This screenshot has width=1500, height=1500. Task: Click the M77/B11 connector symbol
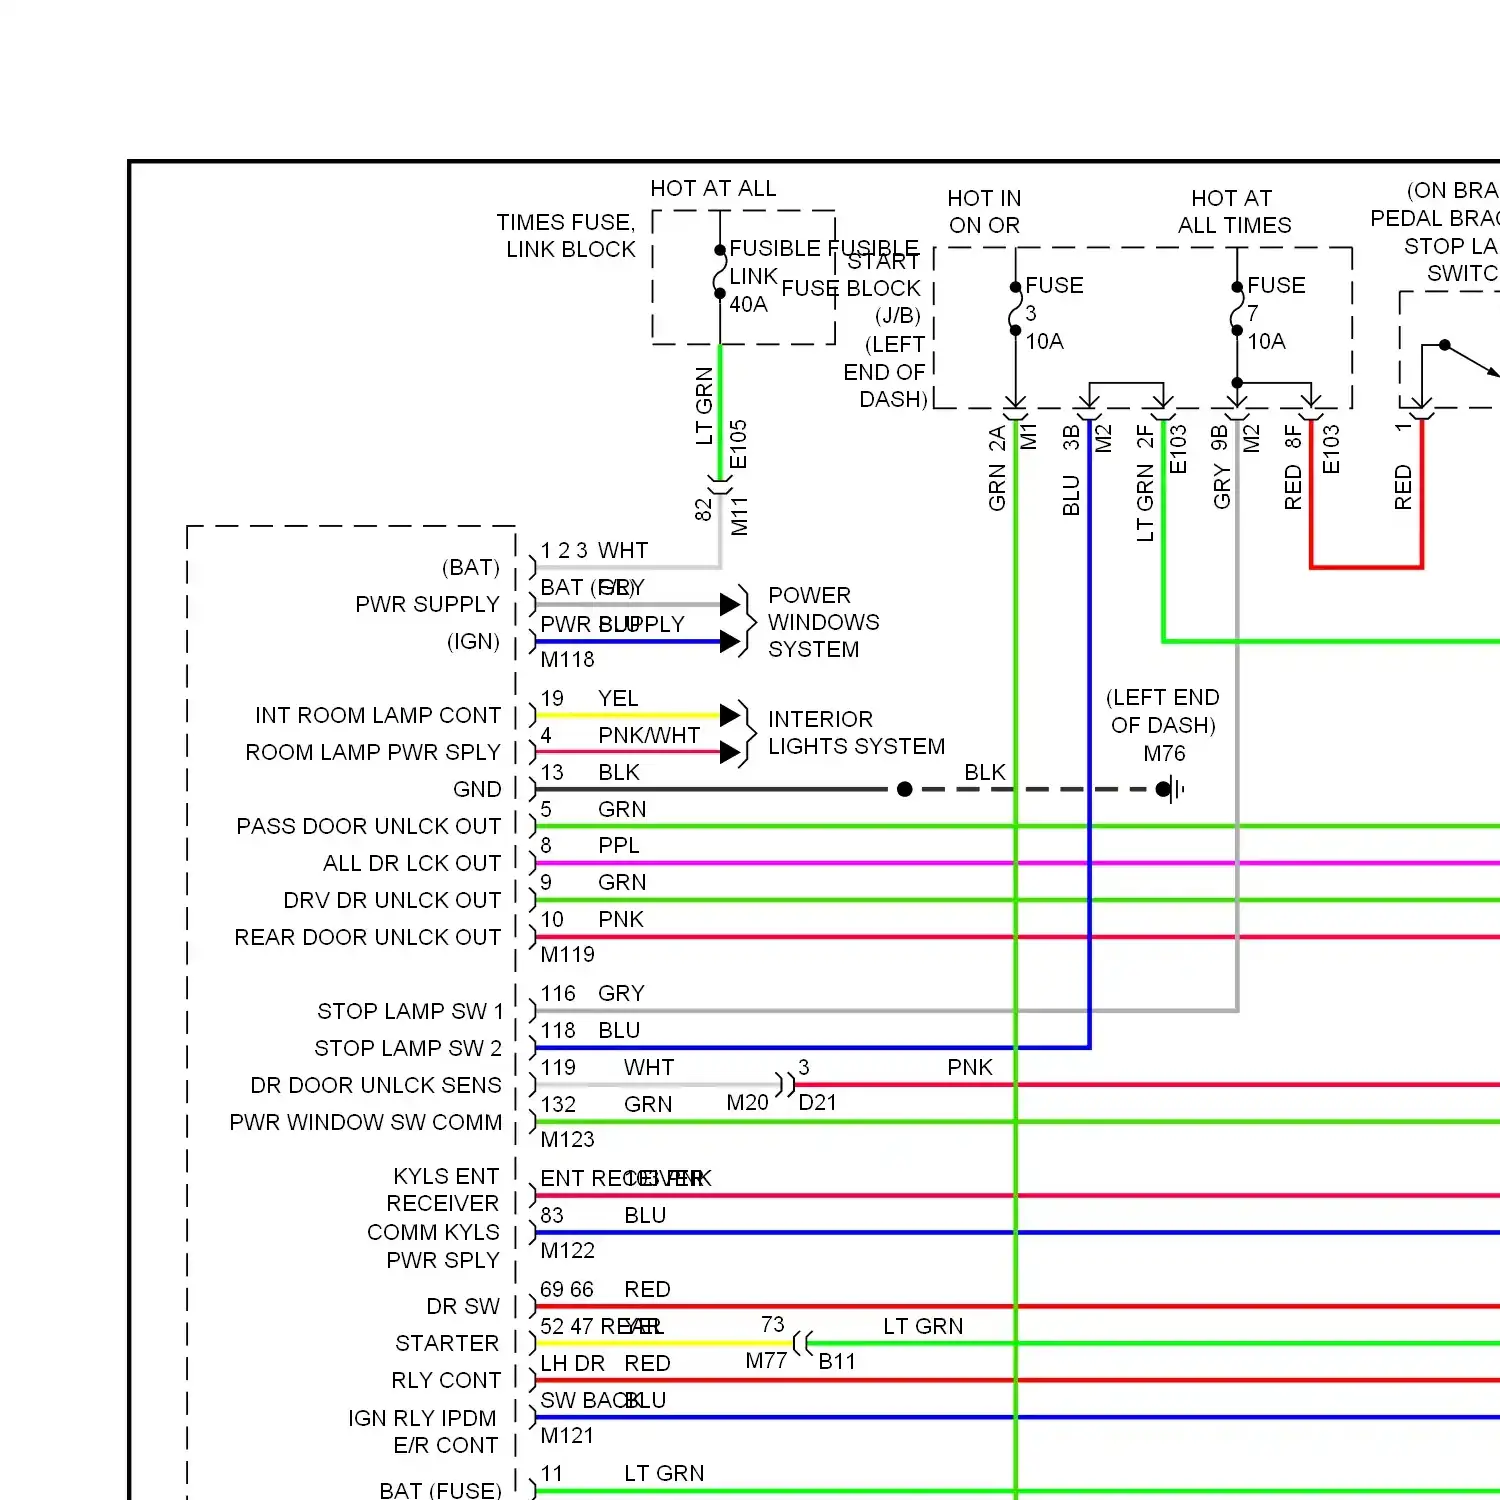(x=802, y=1343)
